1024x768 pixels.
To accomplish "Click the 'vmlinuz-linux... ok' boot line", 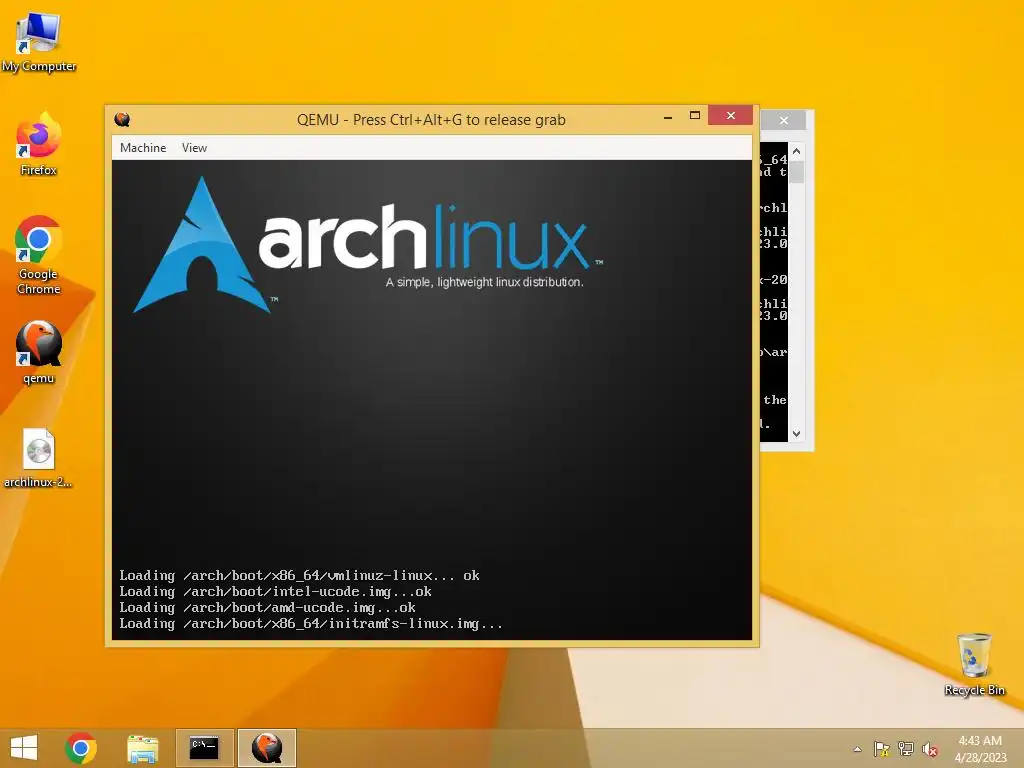I will tap(299, 576).
